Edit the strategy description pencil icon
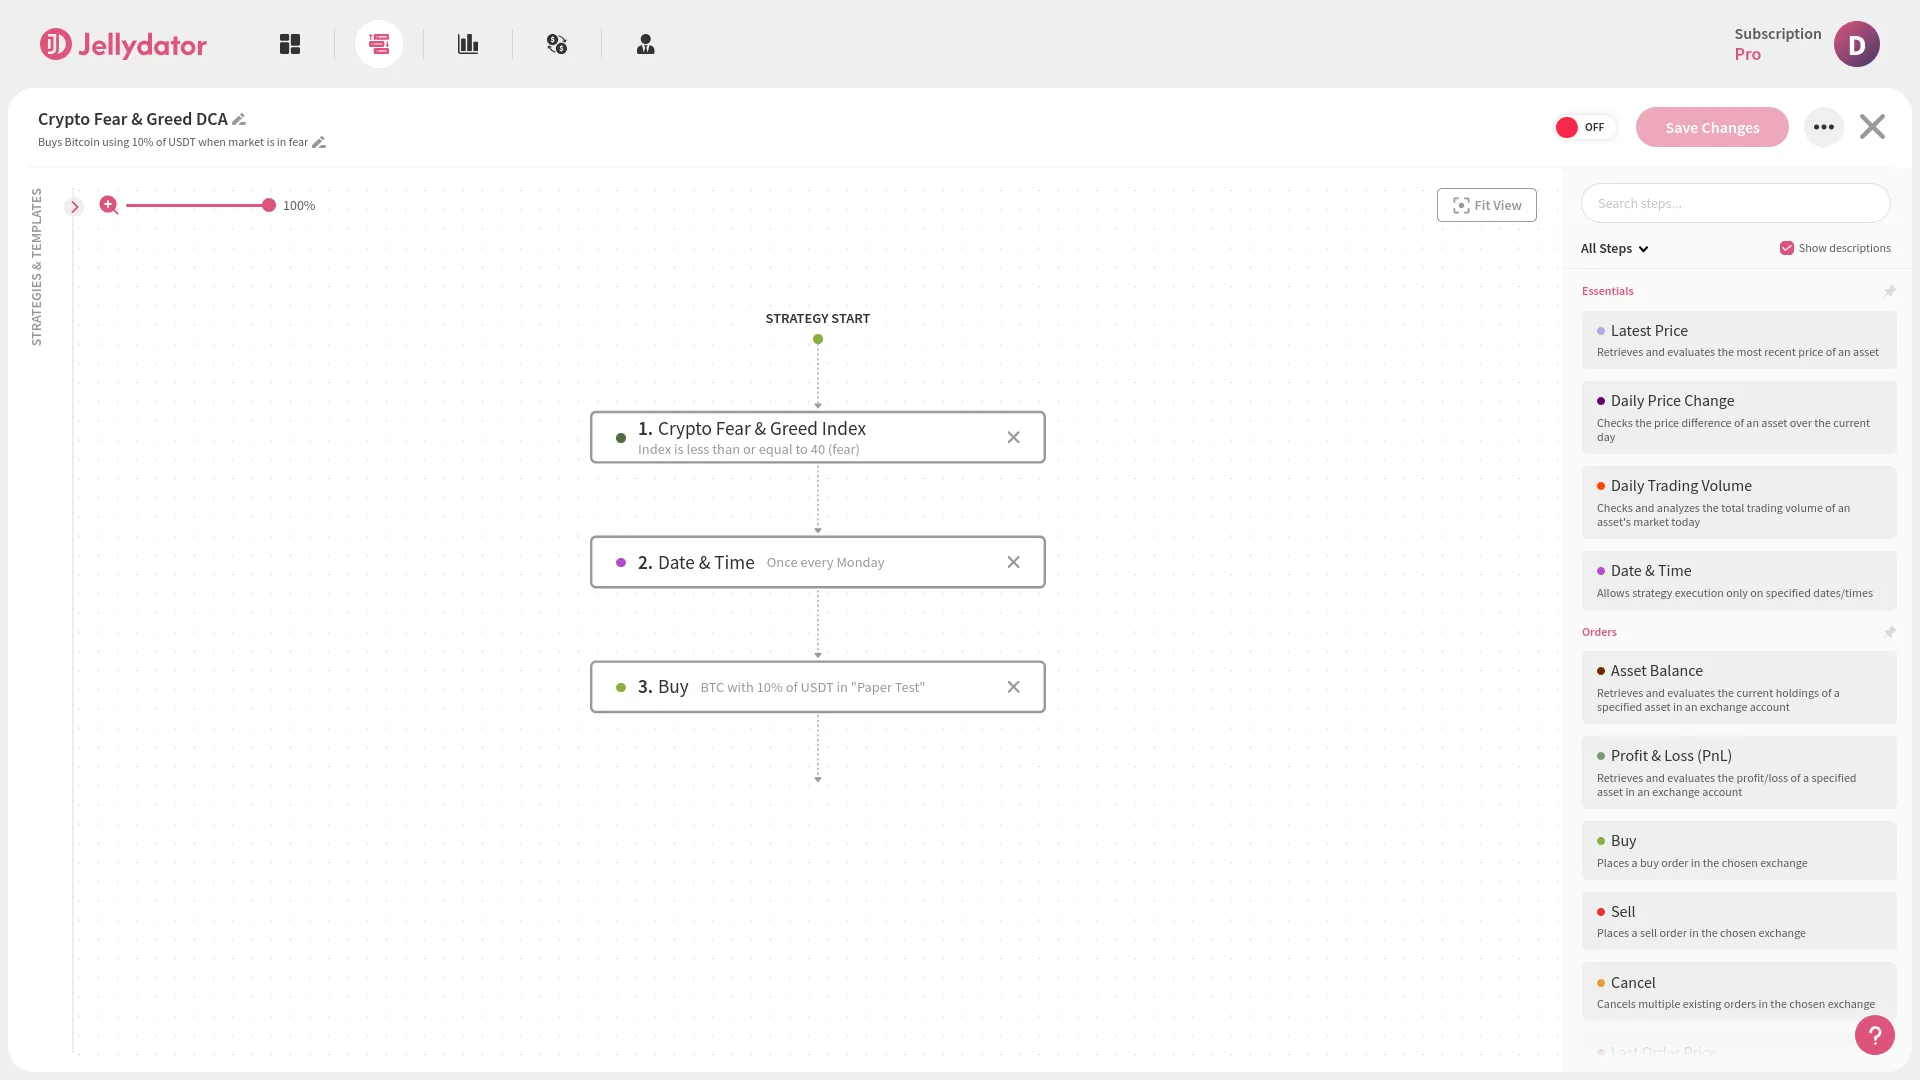This screenshot has width=1920, height=1080. 319,142
